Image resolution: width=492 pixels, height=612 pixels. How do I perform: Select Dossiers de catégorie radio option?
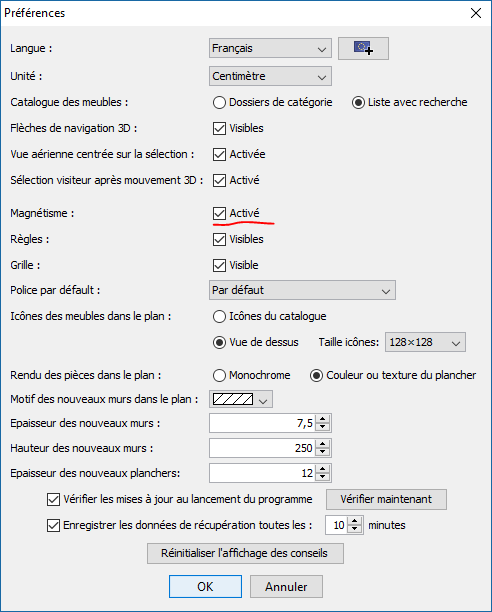click(x=219, y=103)
